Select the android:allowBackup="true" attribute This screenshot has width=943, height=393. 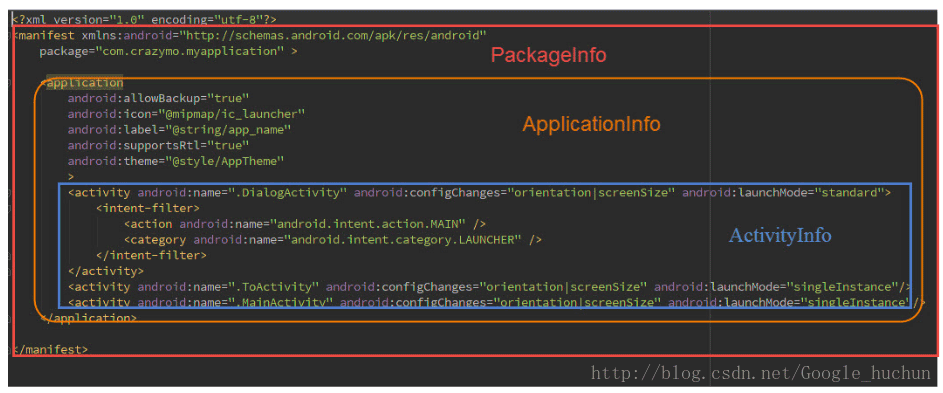click(158, 98)
